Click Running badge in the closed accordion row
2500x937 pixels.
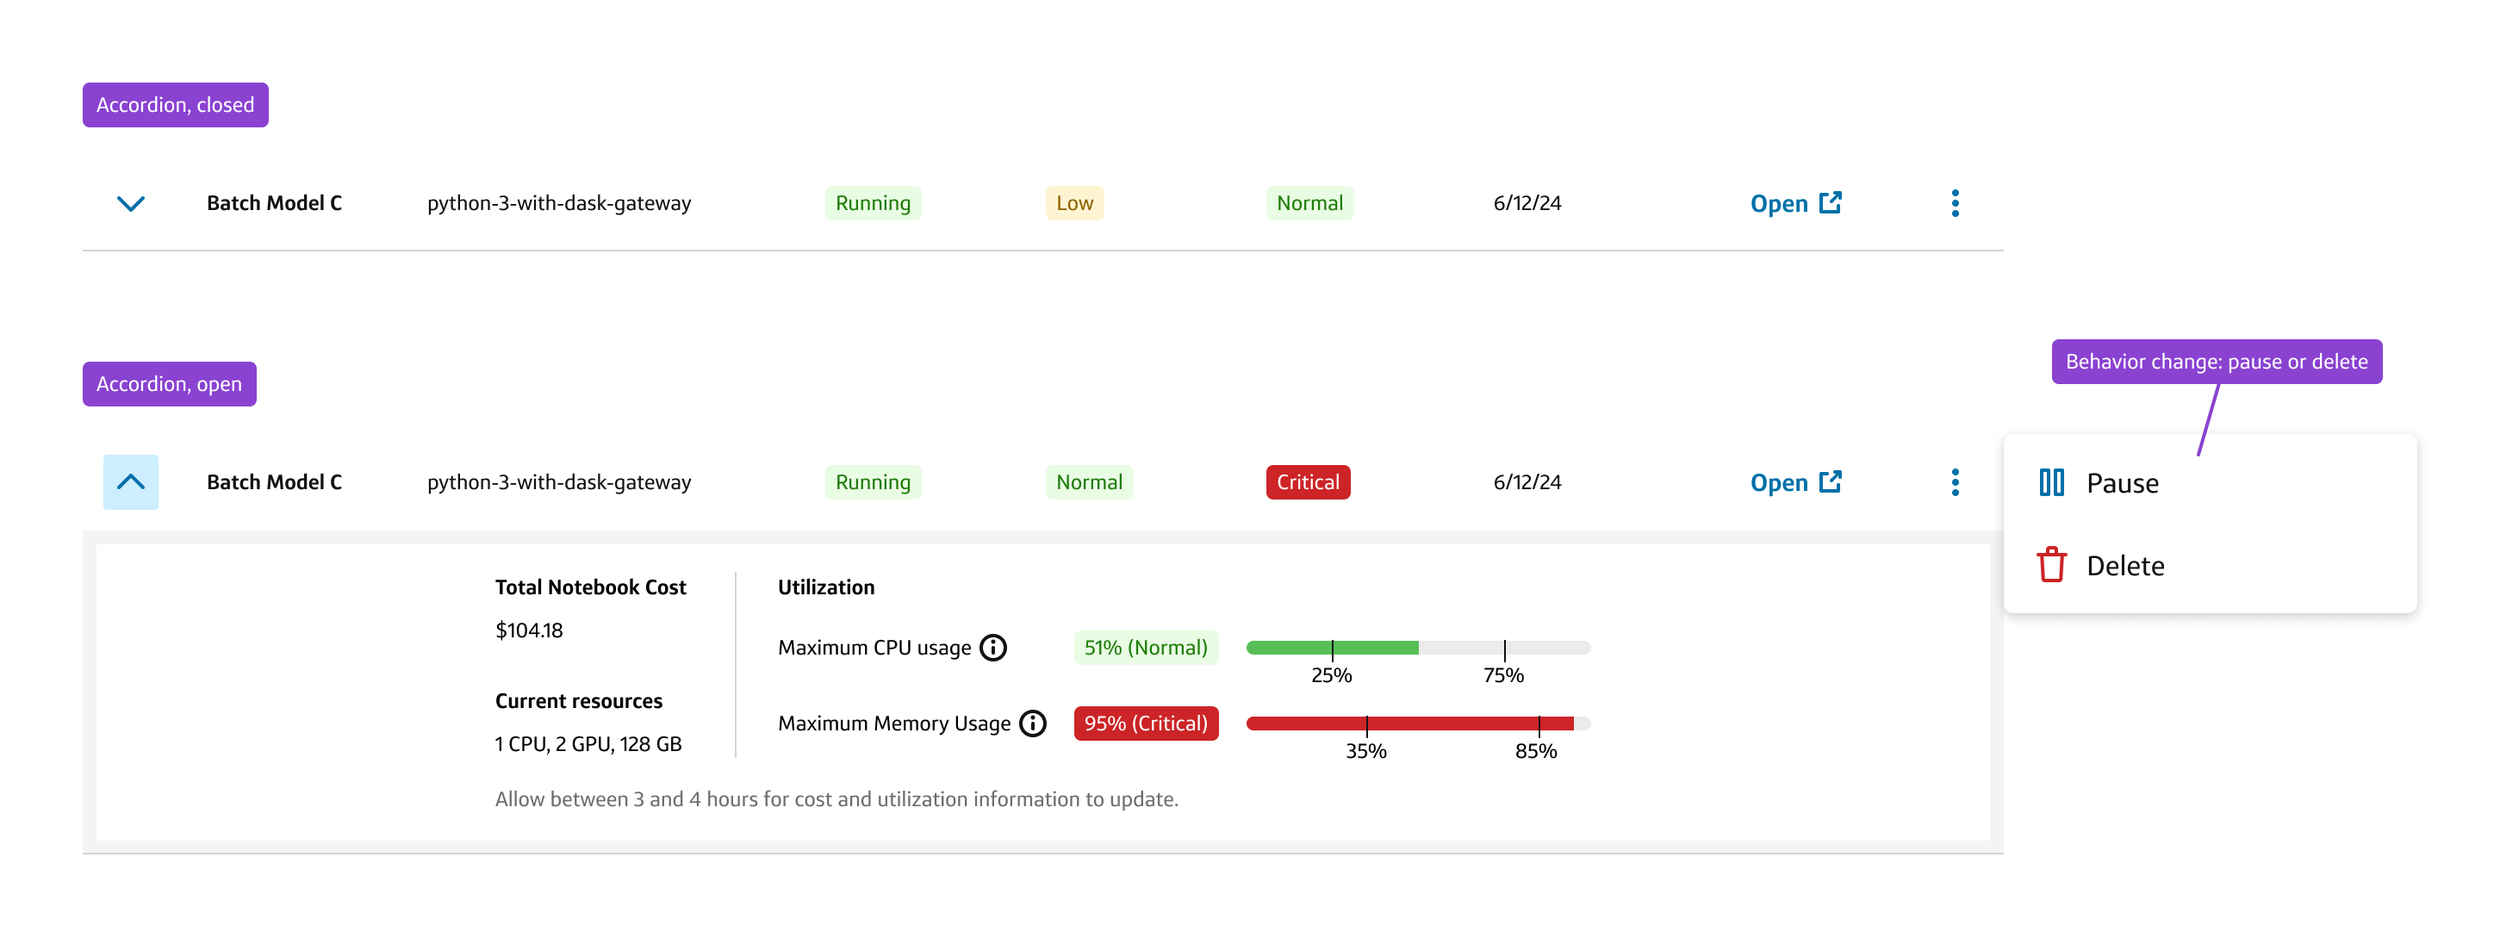pyautogui.click(x=873, y=204)
